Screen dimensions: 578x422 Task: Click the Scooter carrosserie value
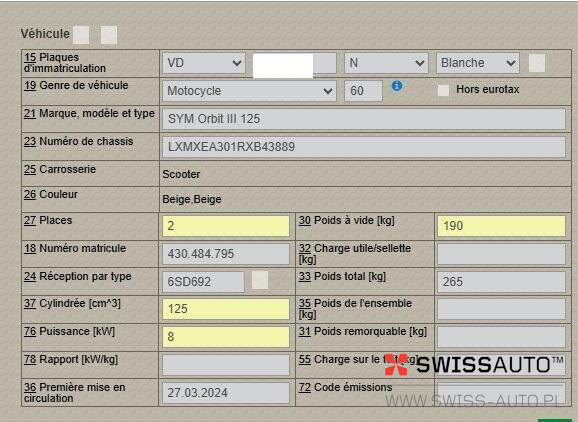[181, 174]
